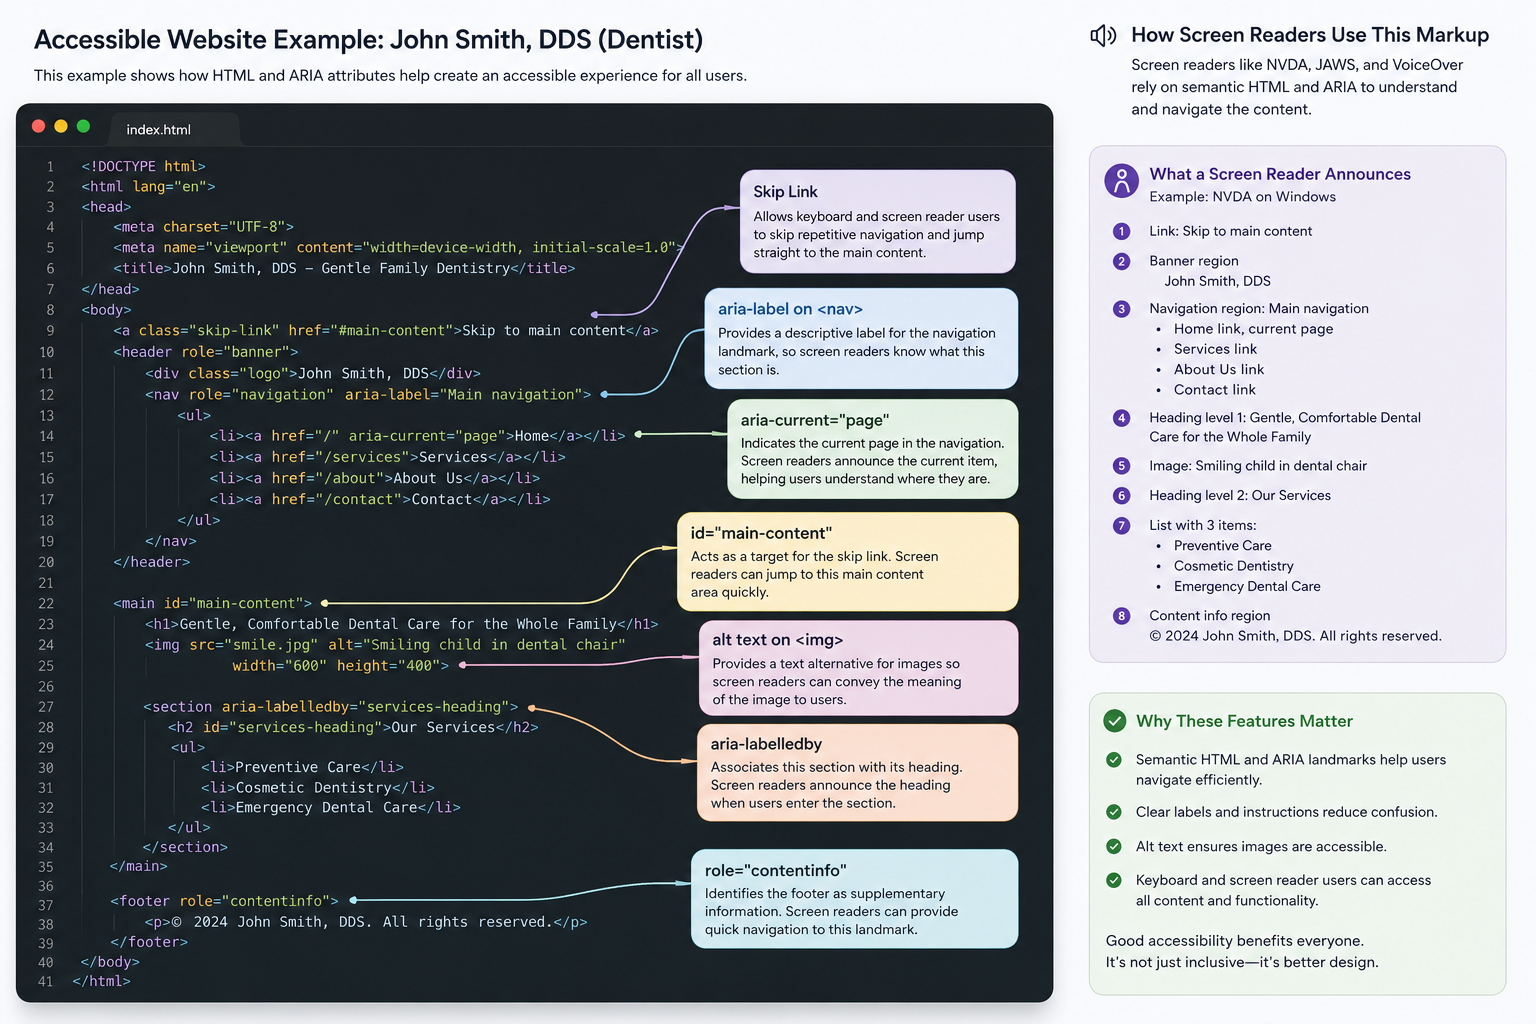Viewport: 1536px width, 1024px height.
Task: Click the nav role="navigation" code line
Action: tap(368, 395)
